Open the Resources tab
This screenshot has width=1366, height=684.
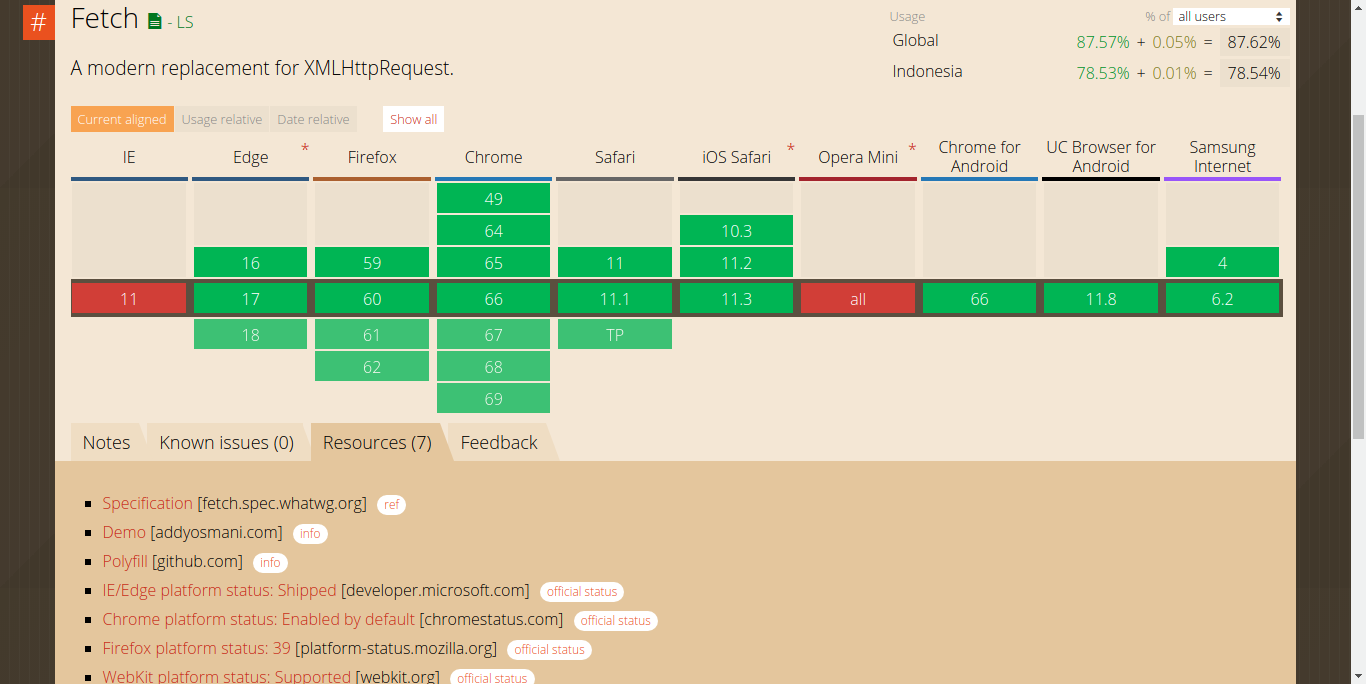click(376, 442)
